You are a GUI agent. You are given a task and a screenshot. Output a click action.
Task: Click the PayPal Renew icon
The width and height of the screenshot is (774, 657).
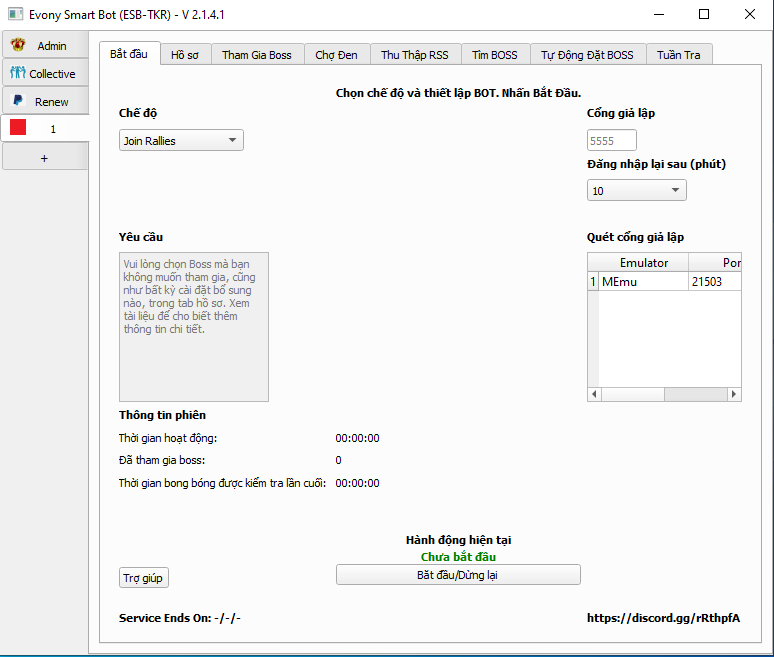tap(18, 101)
